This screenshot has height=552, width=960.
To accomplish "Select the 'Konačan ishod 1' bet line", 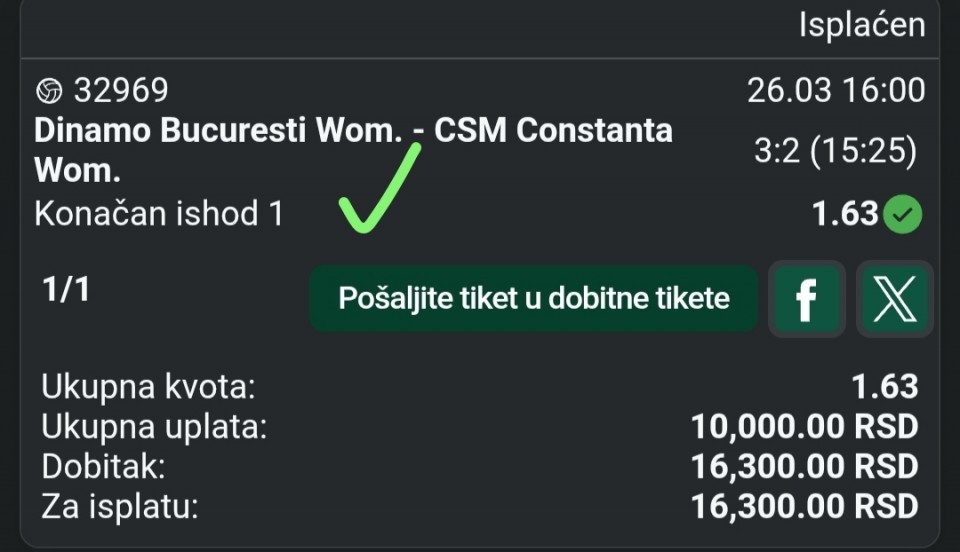I will 159,214.
